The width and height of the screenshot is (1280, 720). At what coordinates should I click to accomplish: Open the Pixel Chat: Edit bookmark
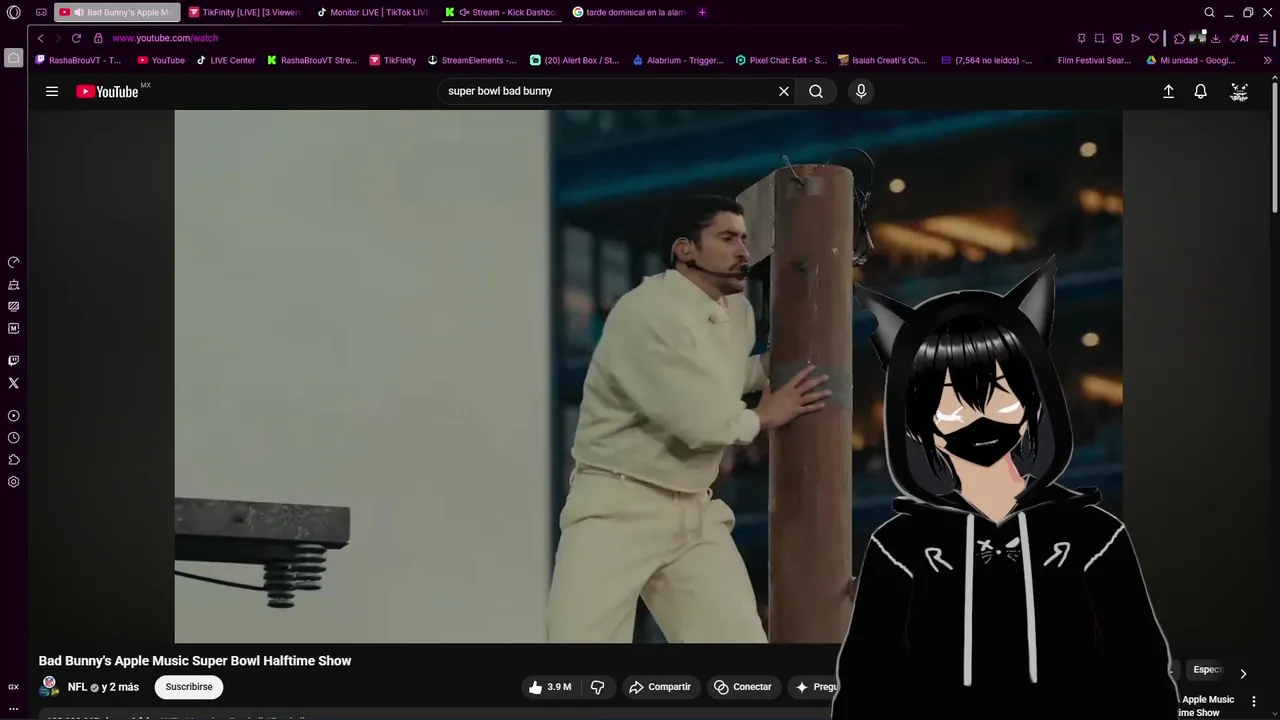click(781, 60)
